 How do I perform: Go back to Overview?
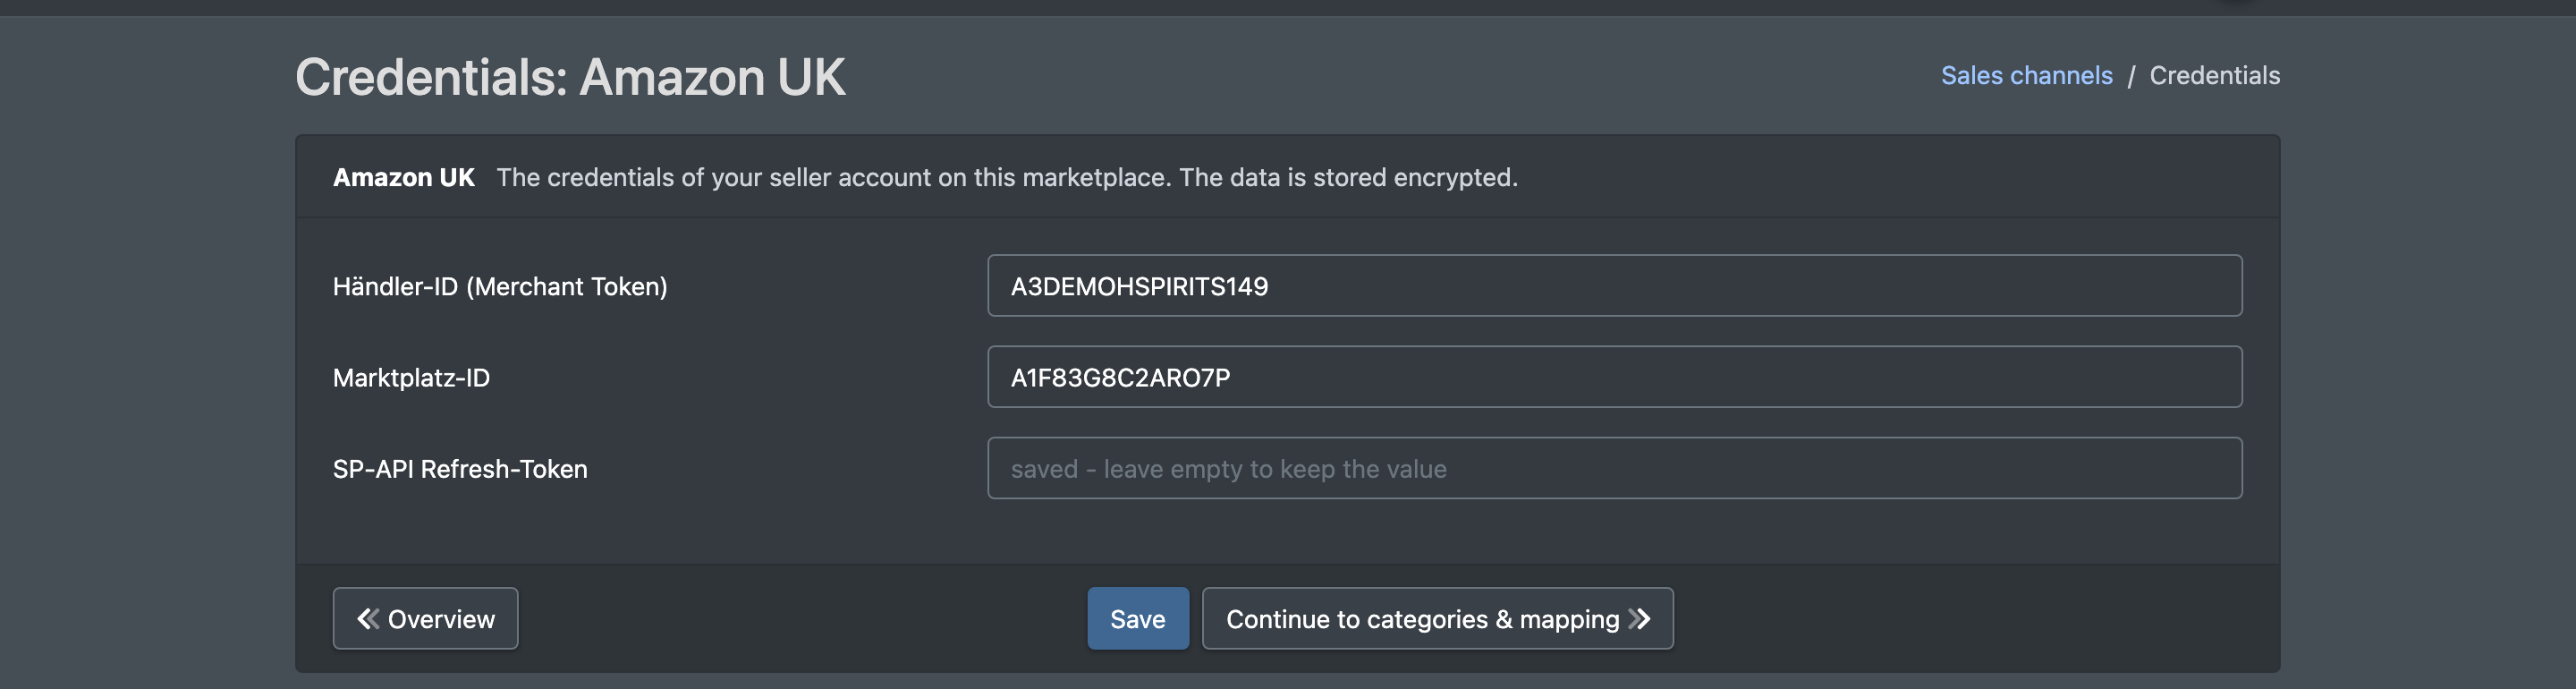[x=425, y=618]
